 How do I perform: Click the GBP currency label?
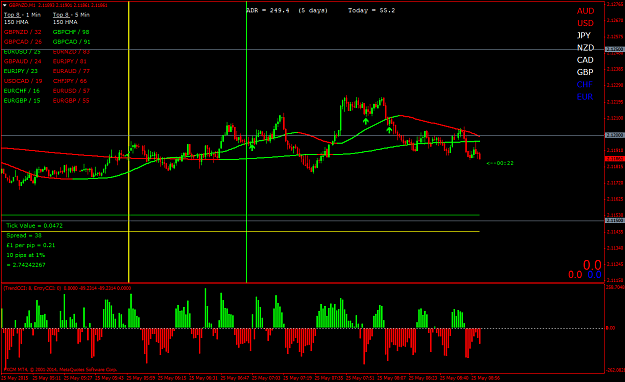(585, 72)
